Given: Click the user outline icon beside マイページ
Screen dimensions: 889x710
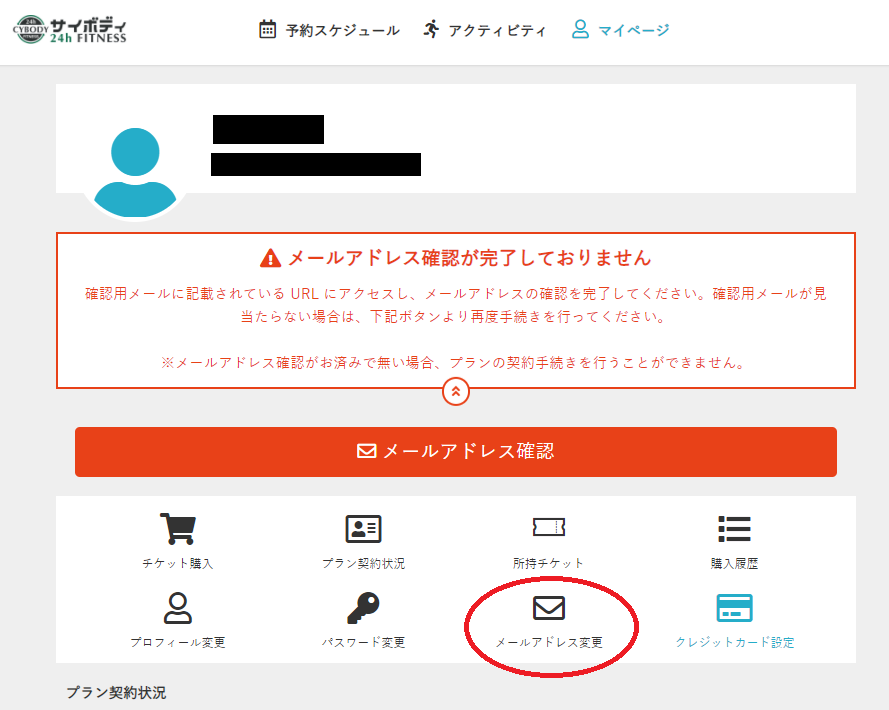Looking at the screenshot, I should click(580, 29).
